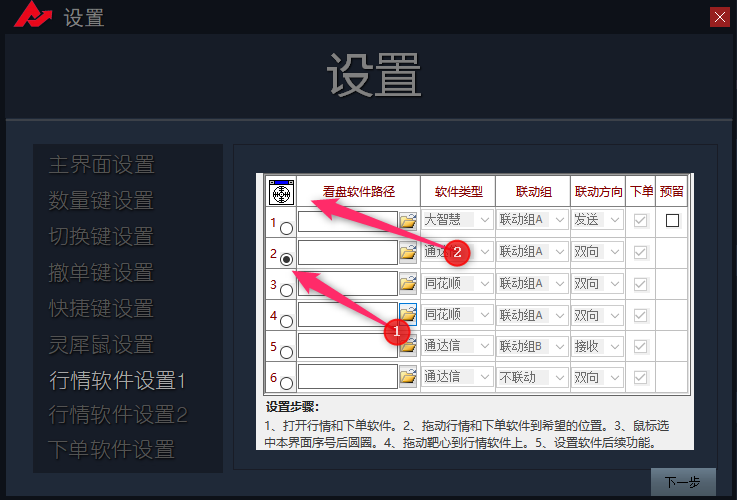The width and height of the screenshot is (737, 500).
Task: Open 同花顺 software type dropdown in row 4
Action: (457, 315)
